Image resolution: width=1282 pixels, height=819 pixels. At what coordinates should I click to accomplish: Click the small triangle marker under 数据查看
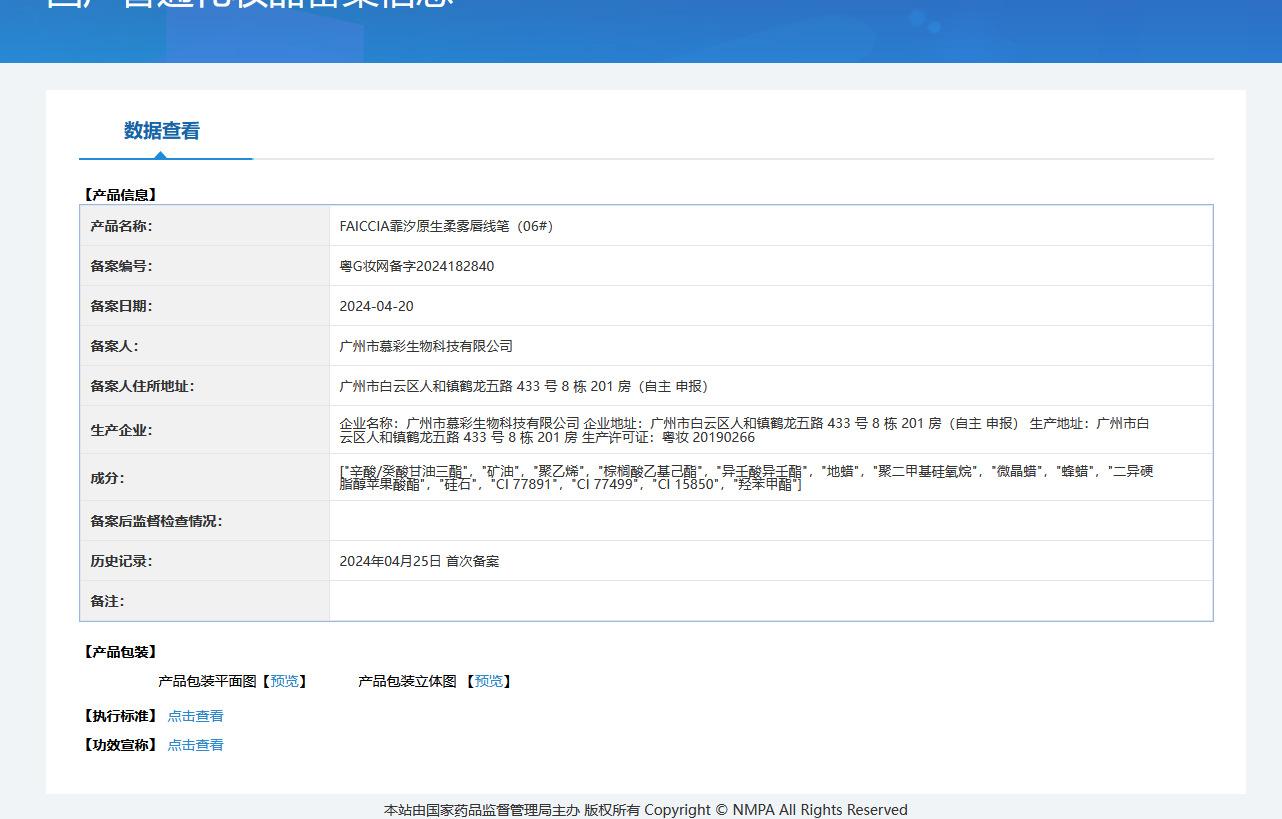pyautogui.click(x=160, y=155)
